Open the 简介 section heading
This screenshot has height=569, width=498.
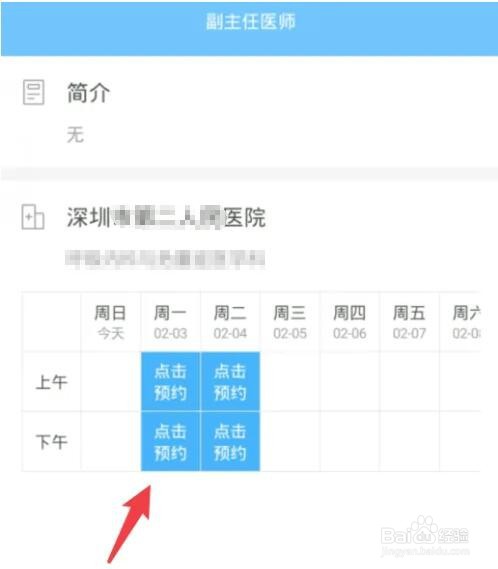88,93
